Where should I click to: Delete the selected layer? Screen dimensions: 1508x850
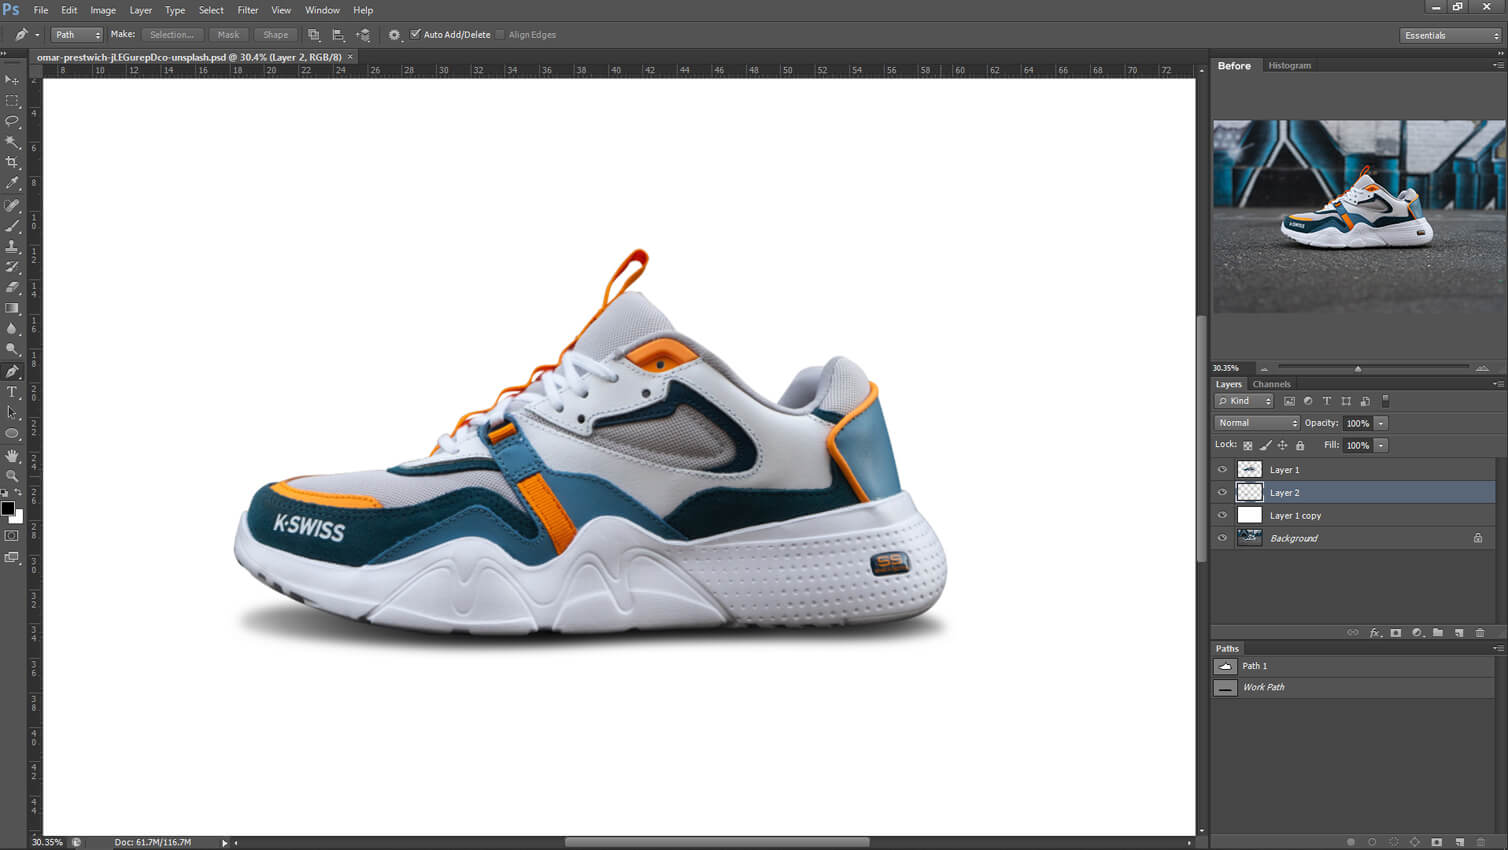point(1480,633)
